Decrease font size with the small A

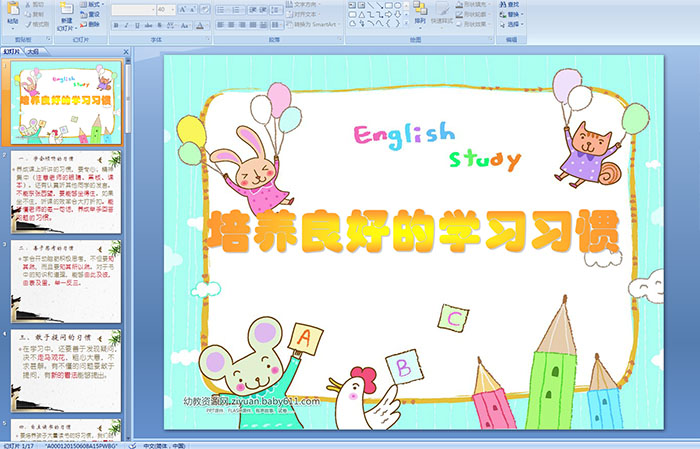pos(192,9)
